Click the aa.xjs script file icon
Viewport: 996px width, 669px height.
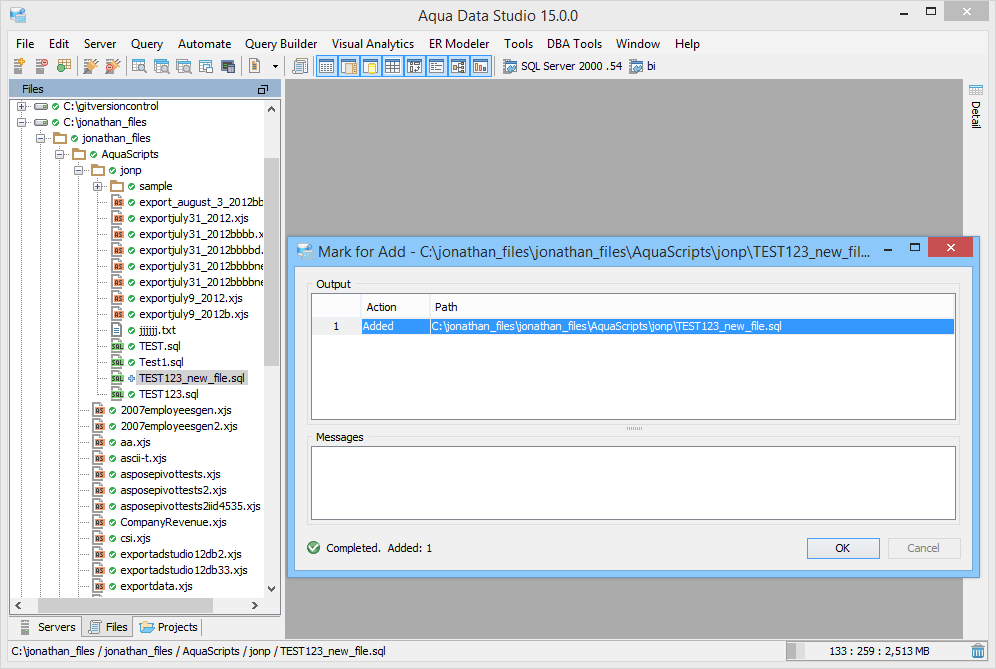[98, 442]
